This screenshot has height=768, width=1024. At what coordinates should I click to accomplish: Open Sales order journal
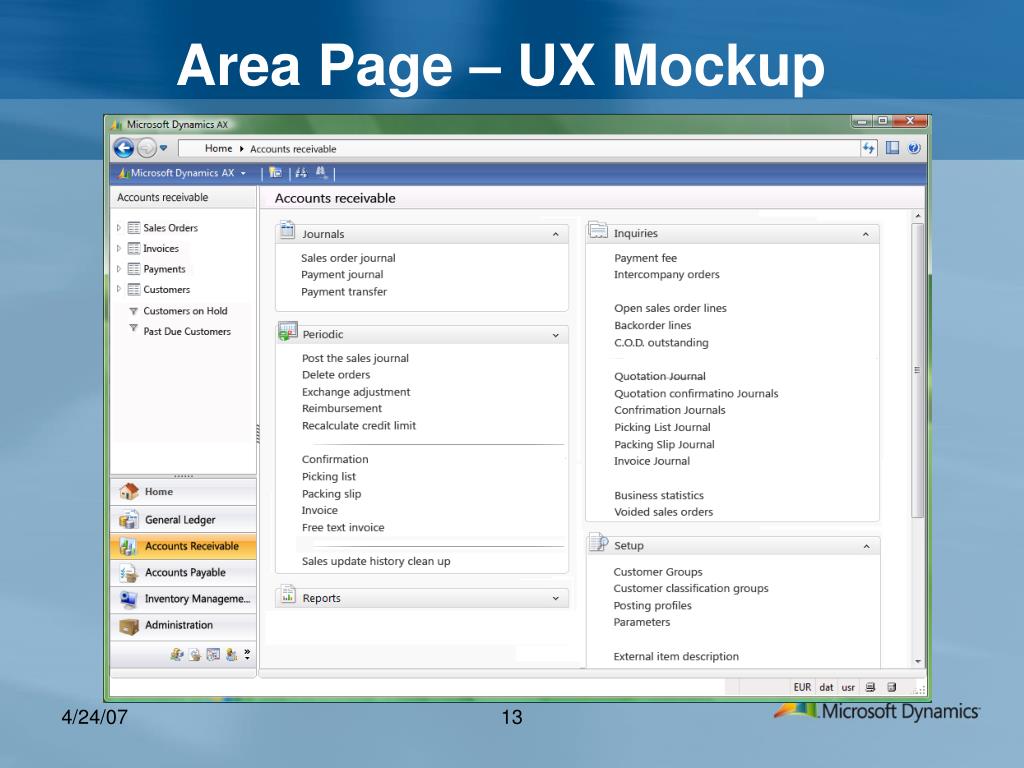coord(348,258)
